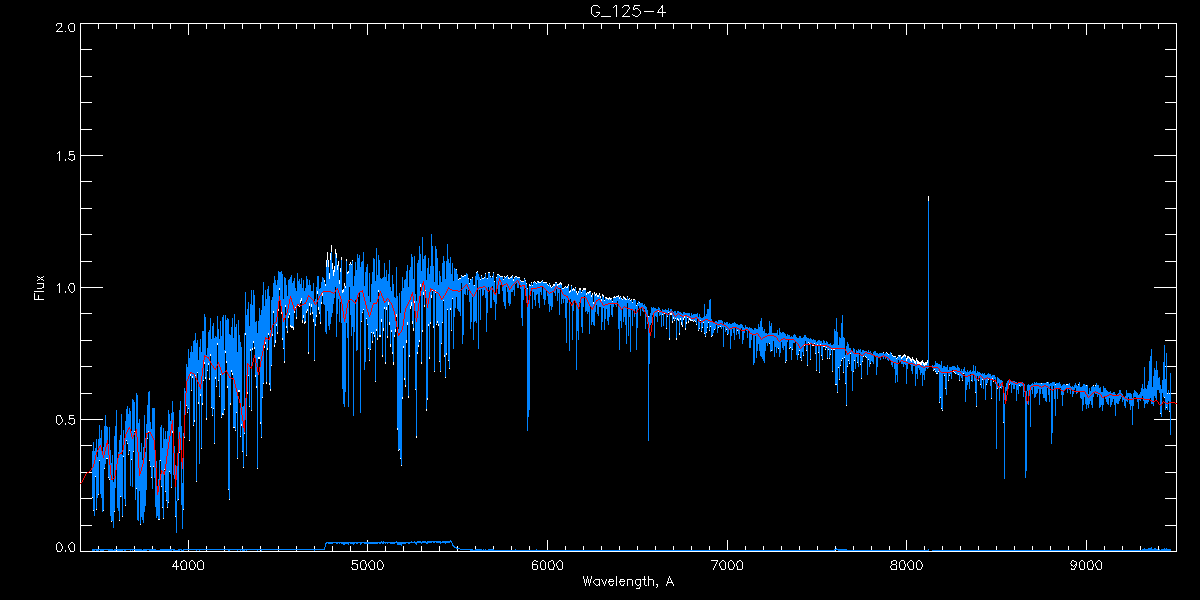Click the 2.0 y-axis tick label

(x=65, y=27)
